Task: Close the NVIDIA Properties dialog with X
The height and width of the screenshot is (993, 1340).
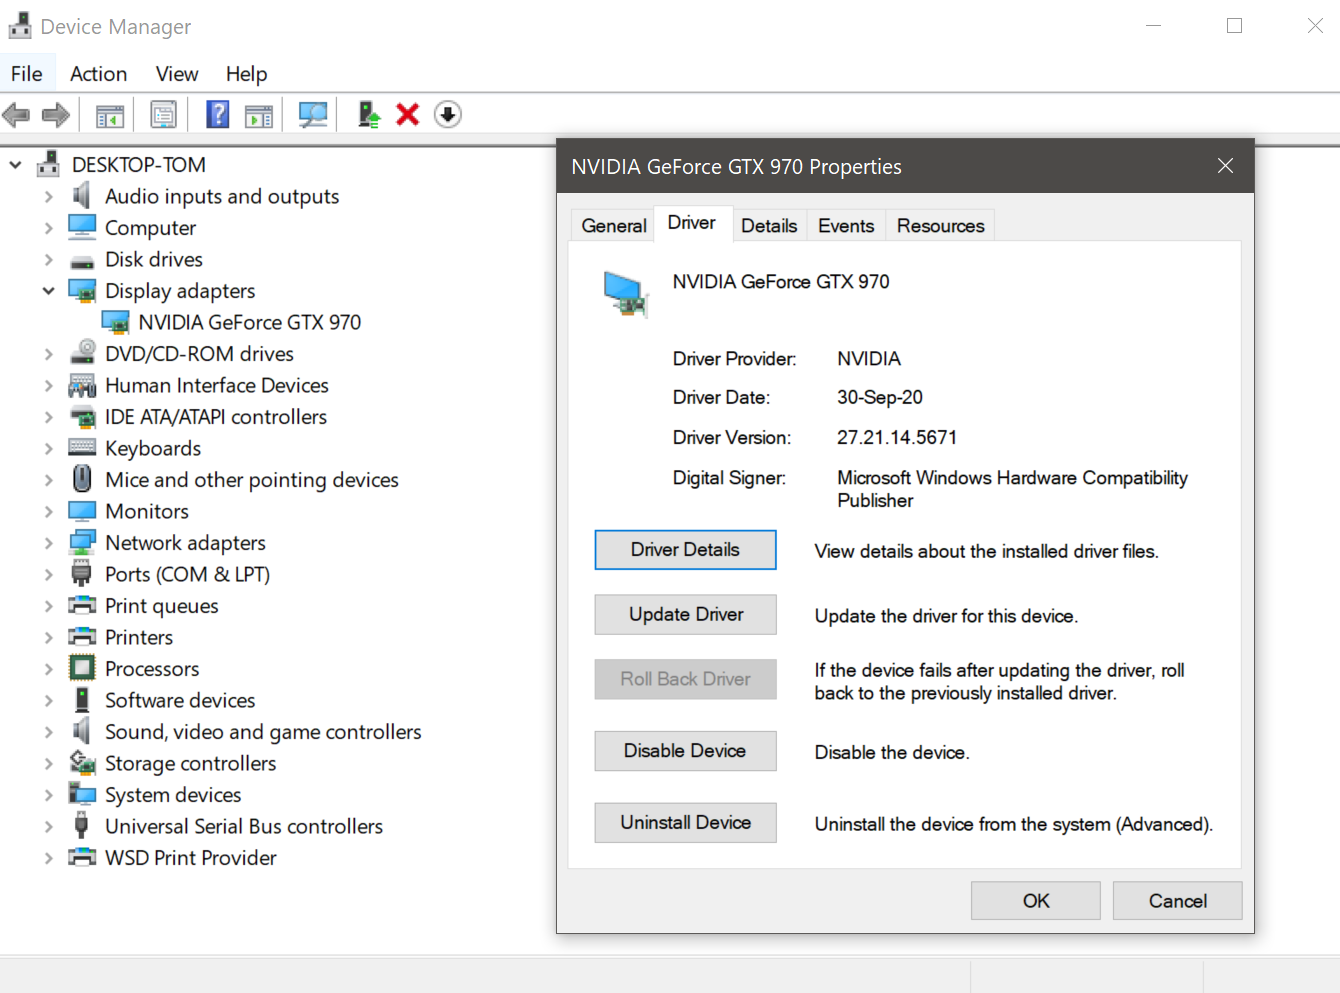Action: tap(1225, 166)
